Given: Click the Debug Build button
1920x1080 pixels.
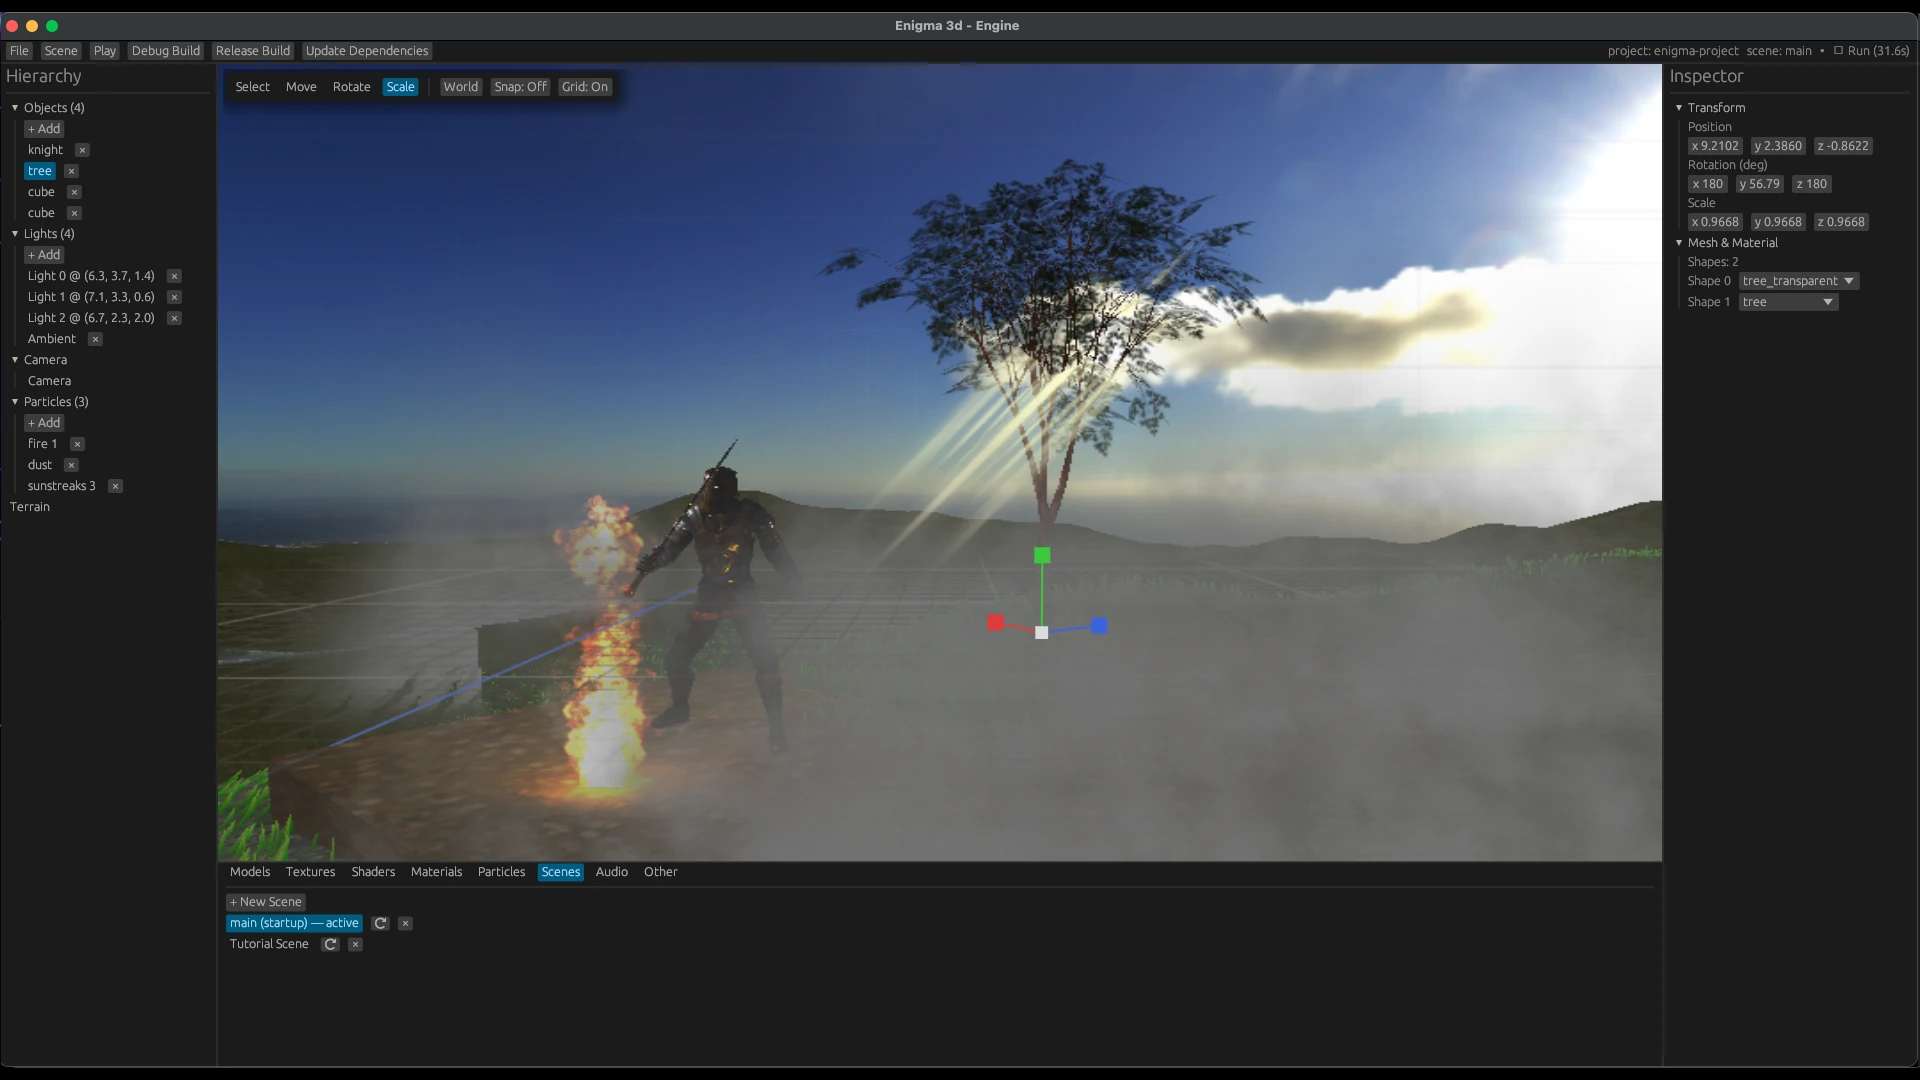Looking at the screenshot, I should (166, 51).
